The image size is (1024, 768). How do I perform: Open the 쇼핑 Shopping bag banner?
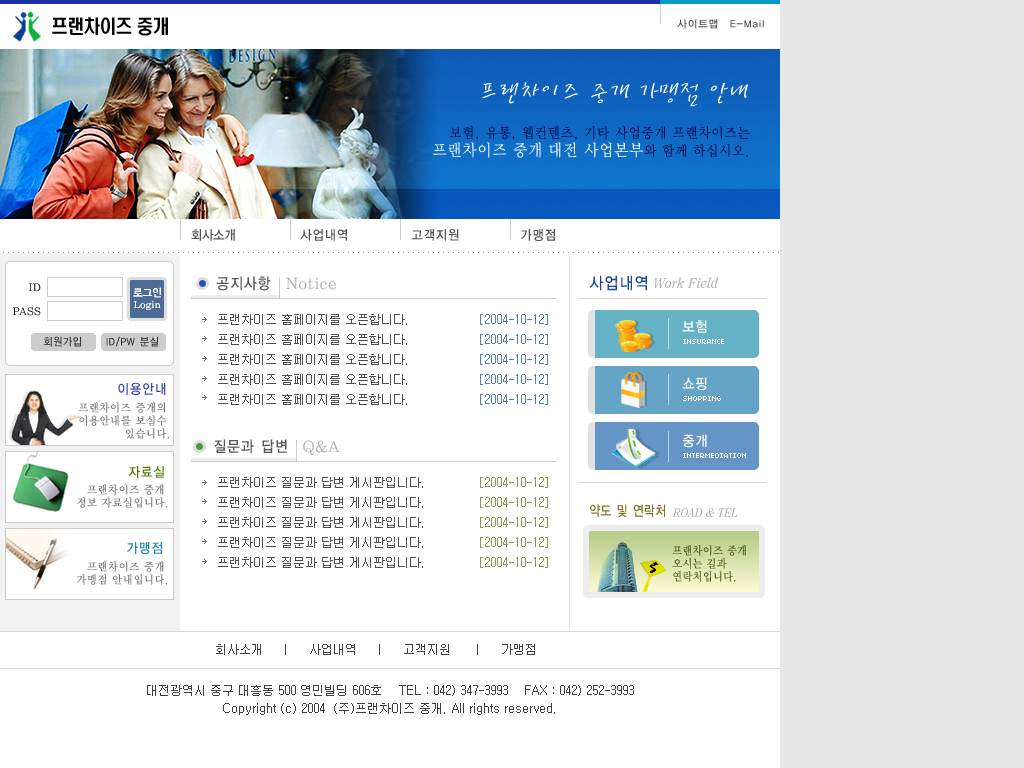pyautogui.click(x=674, y=390)
